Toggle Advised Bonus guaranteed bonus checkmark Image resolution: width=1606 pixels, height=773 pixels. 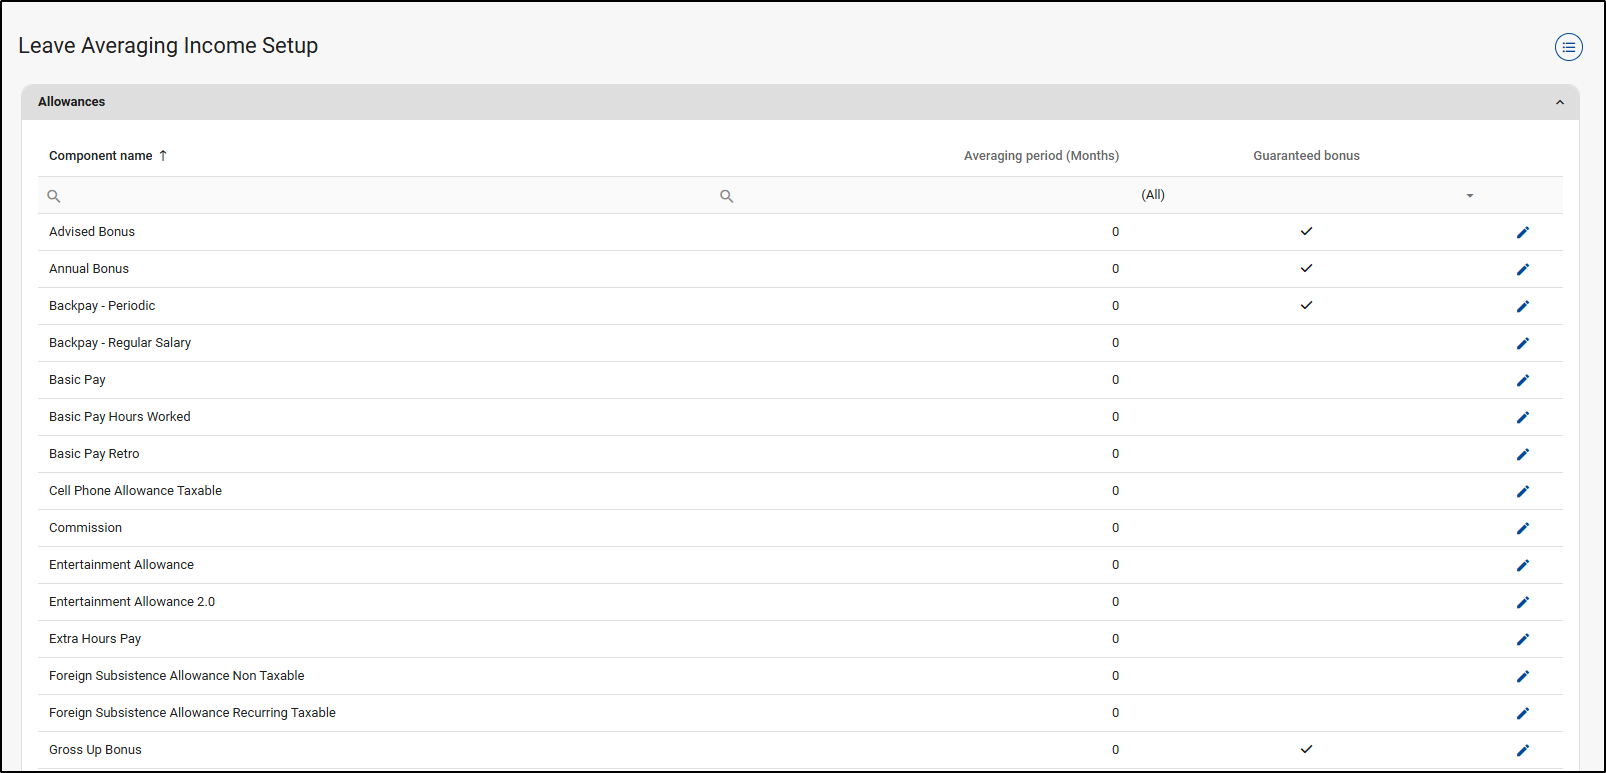pos(1306,231)
